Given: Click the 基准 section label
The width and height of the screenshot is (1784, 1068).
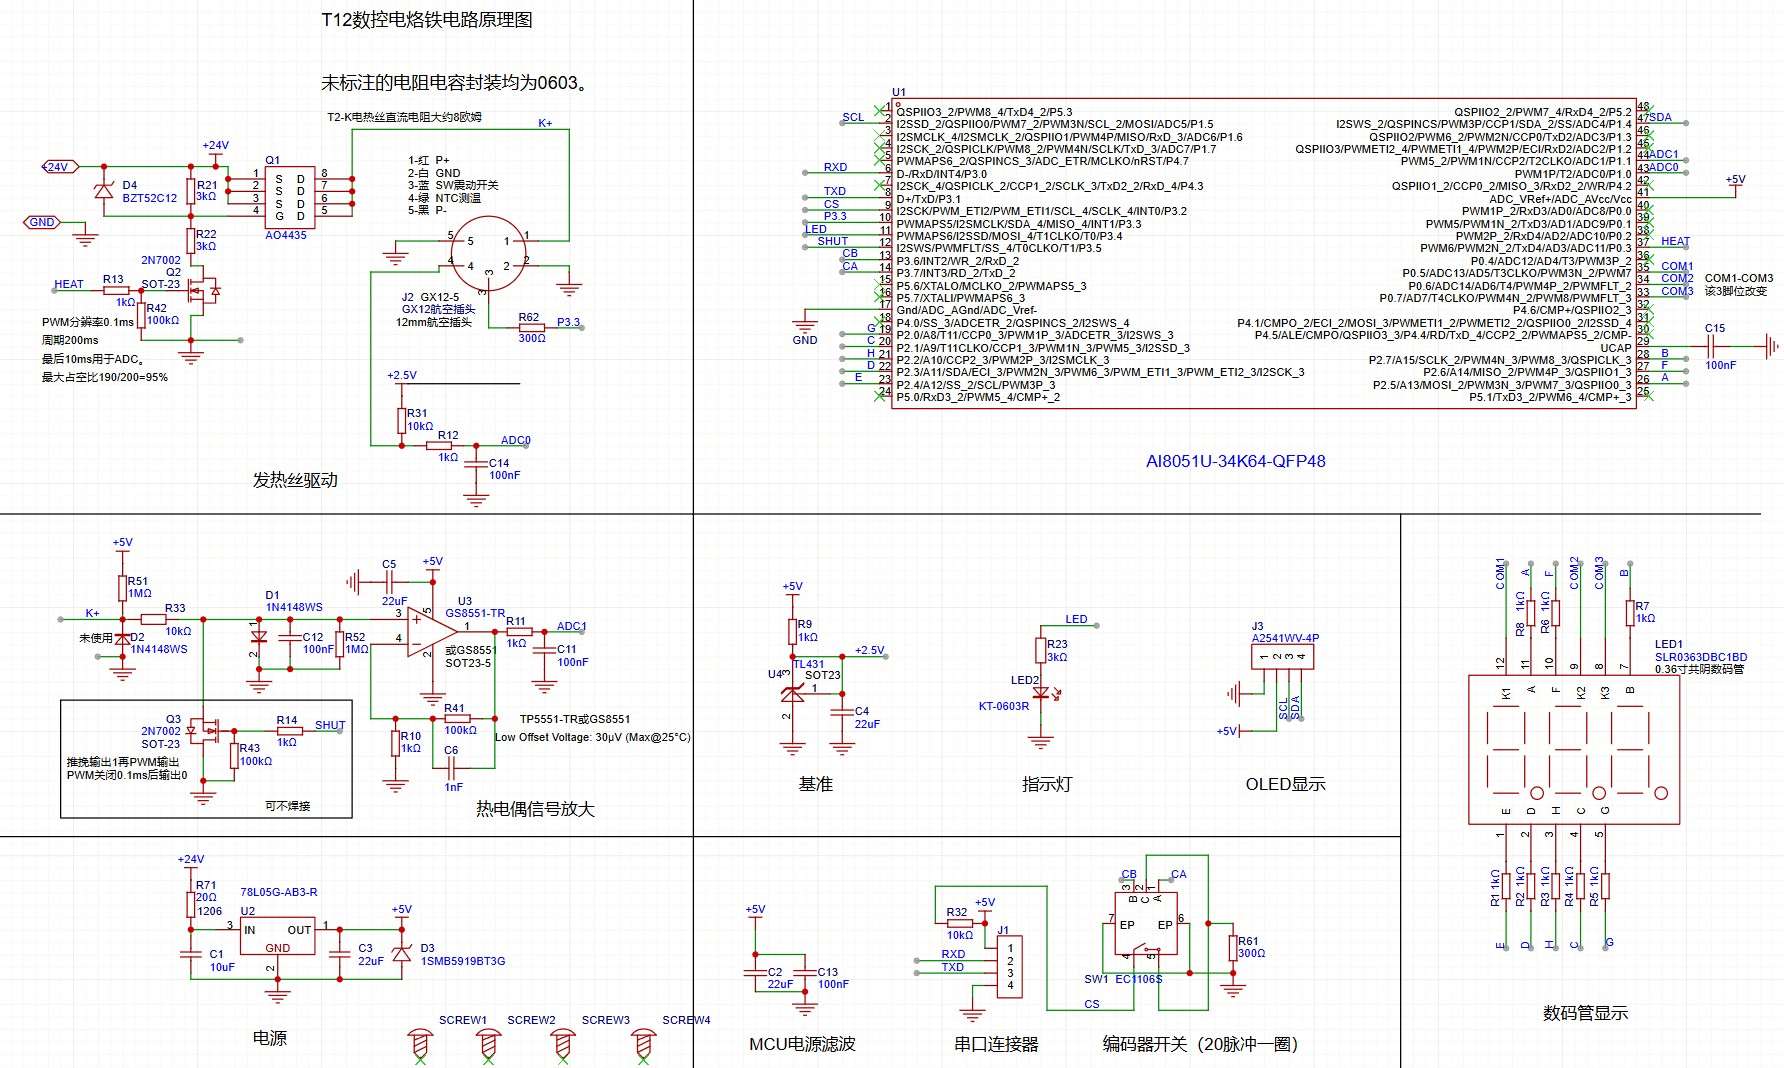Looking at the screenshot, I should 816,785.
